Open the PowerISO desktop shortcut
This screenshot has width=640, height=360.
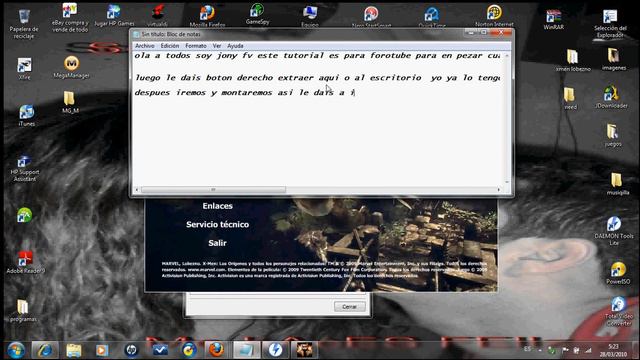618,273
